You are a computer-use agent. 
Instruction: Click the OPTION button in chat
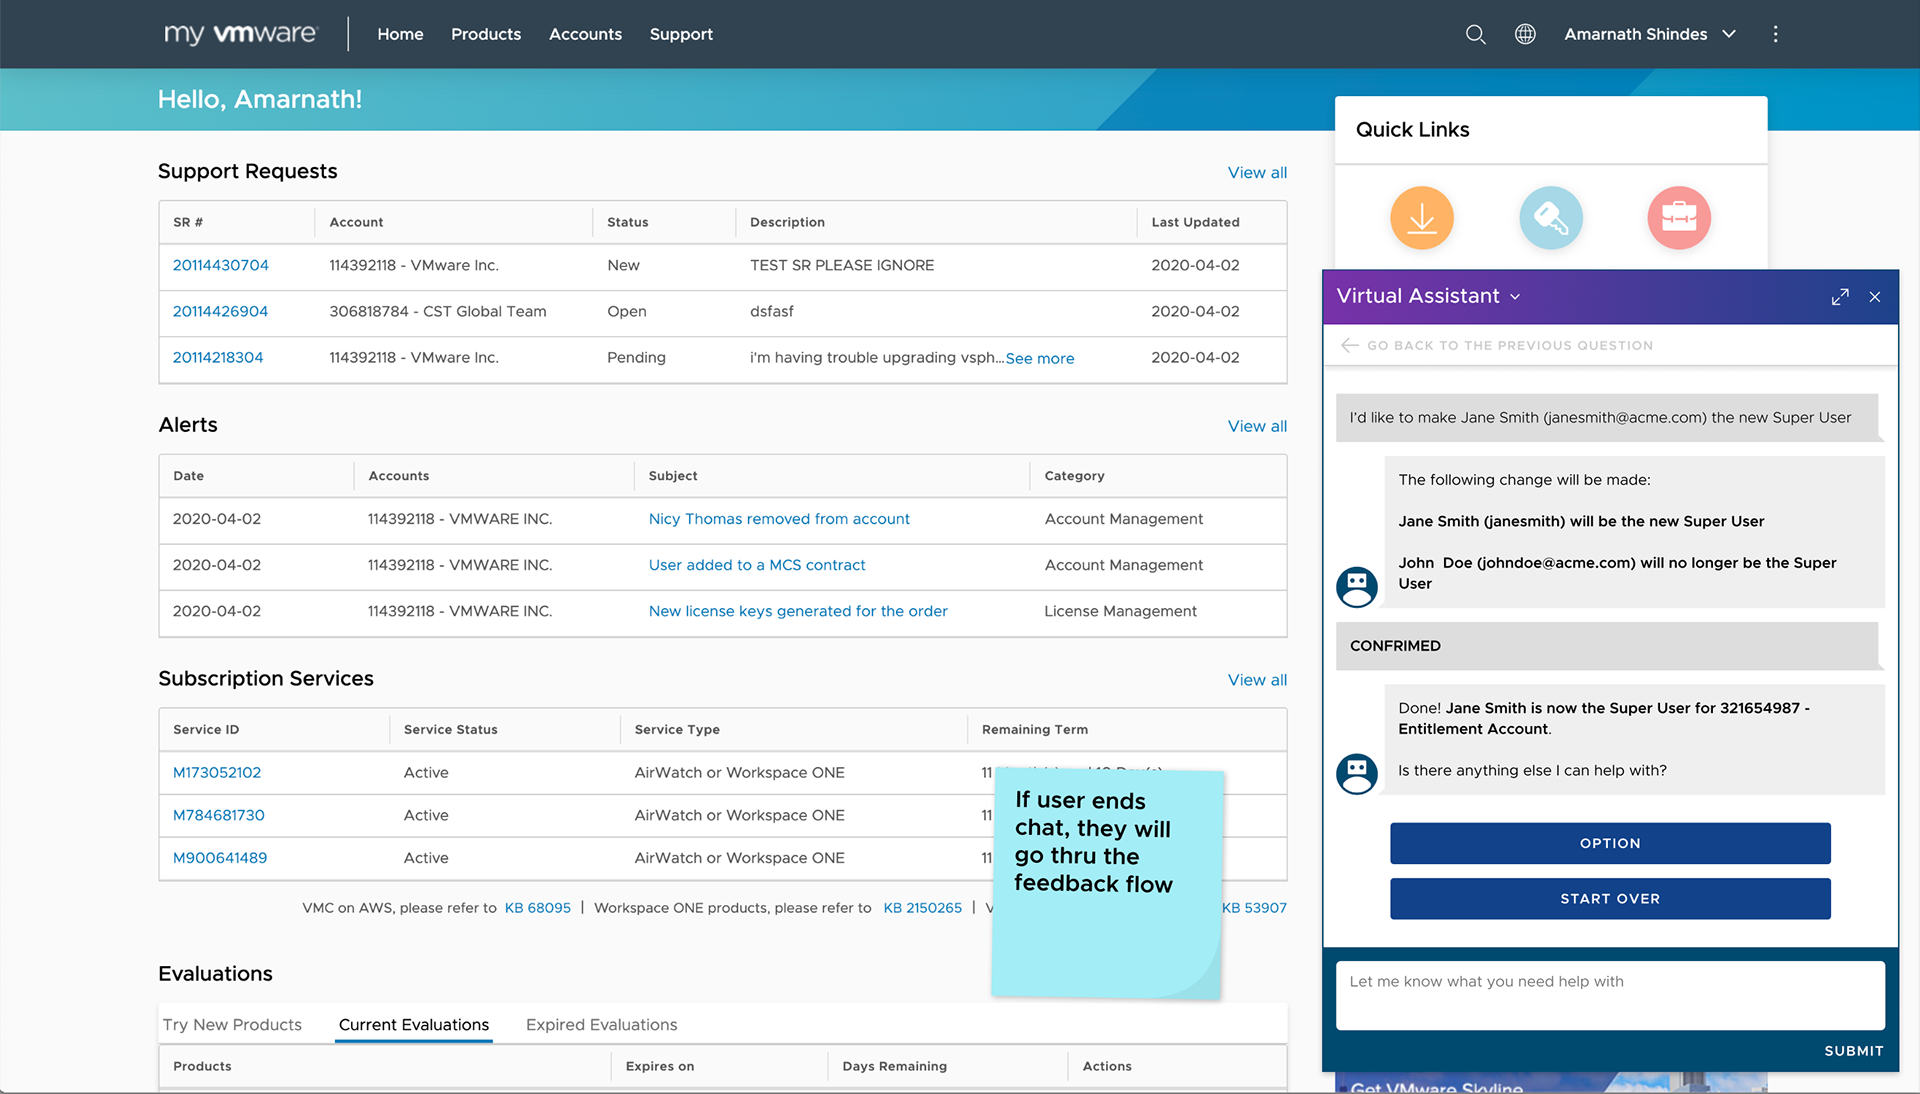click(x=1610, y=843)
